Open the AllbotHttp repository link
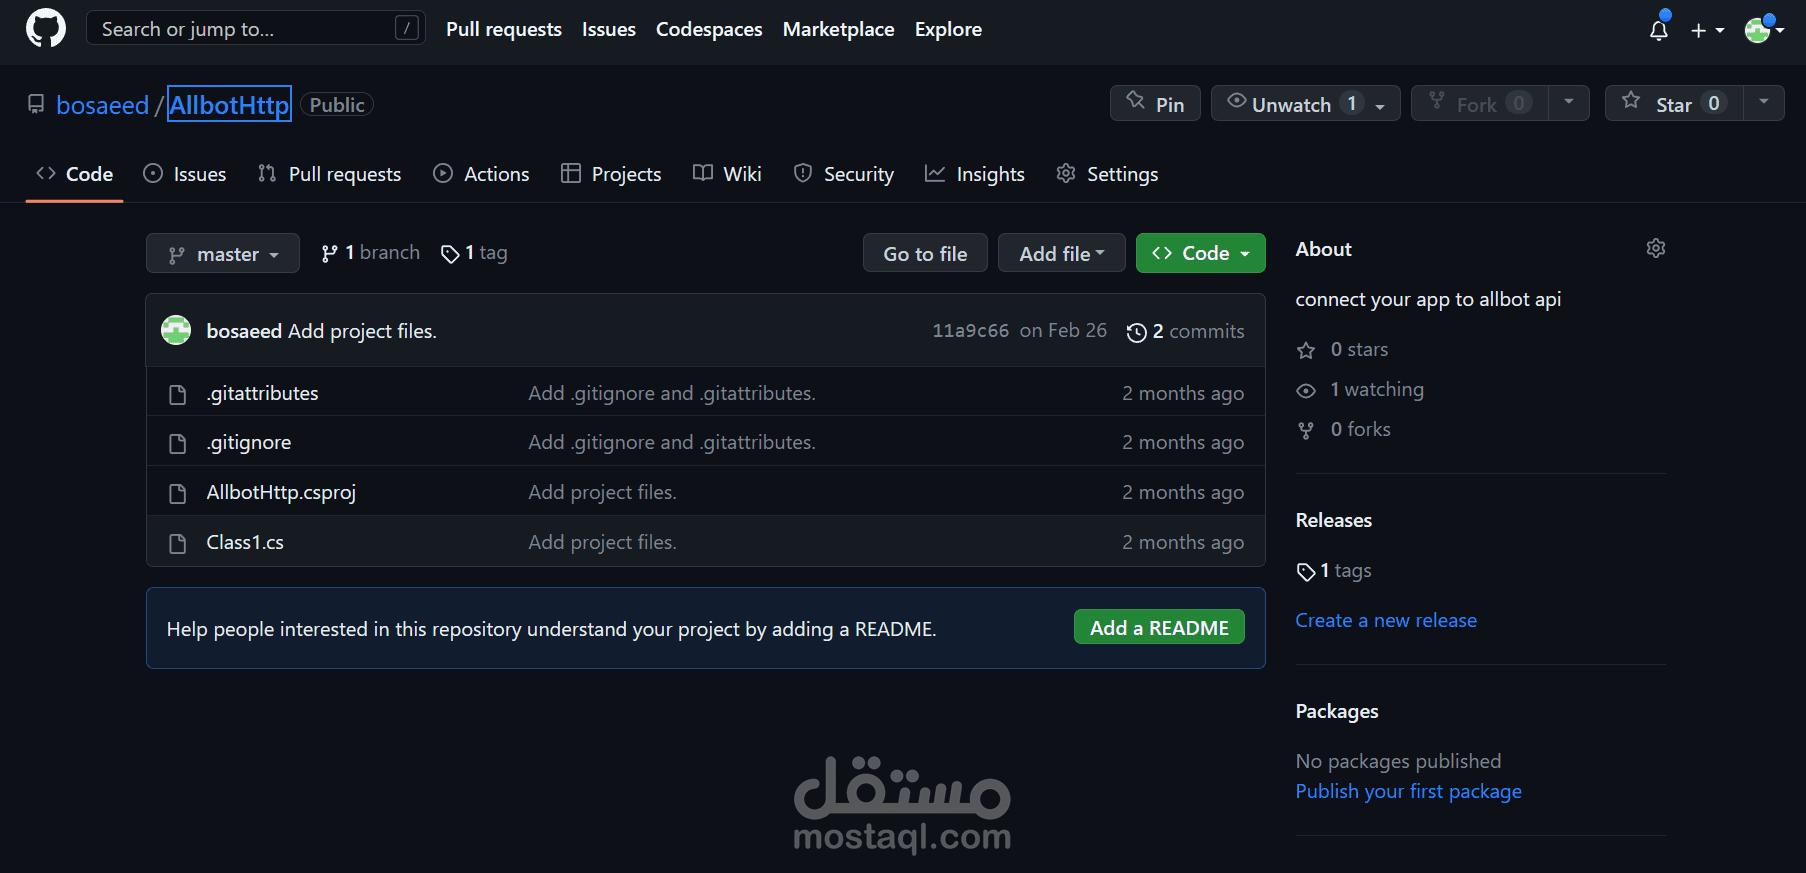 pos(229,104)
